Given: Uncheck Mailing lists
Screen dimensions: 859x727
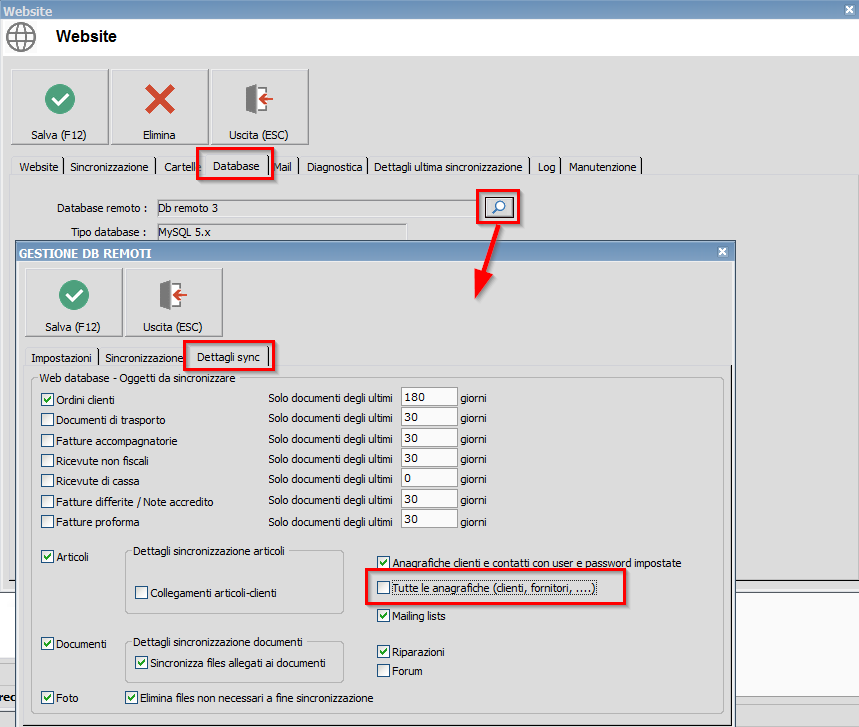Looking at the screenshot, I should [383, 616].
